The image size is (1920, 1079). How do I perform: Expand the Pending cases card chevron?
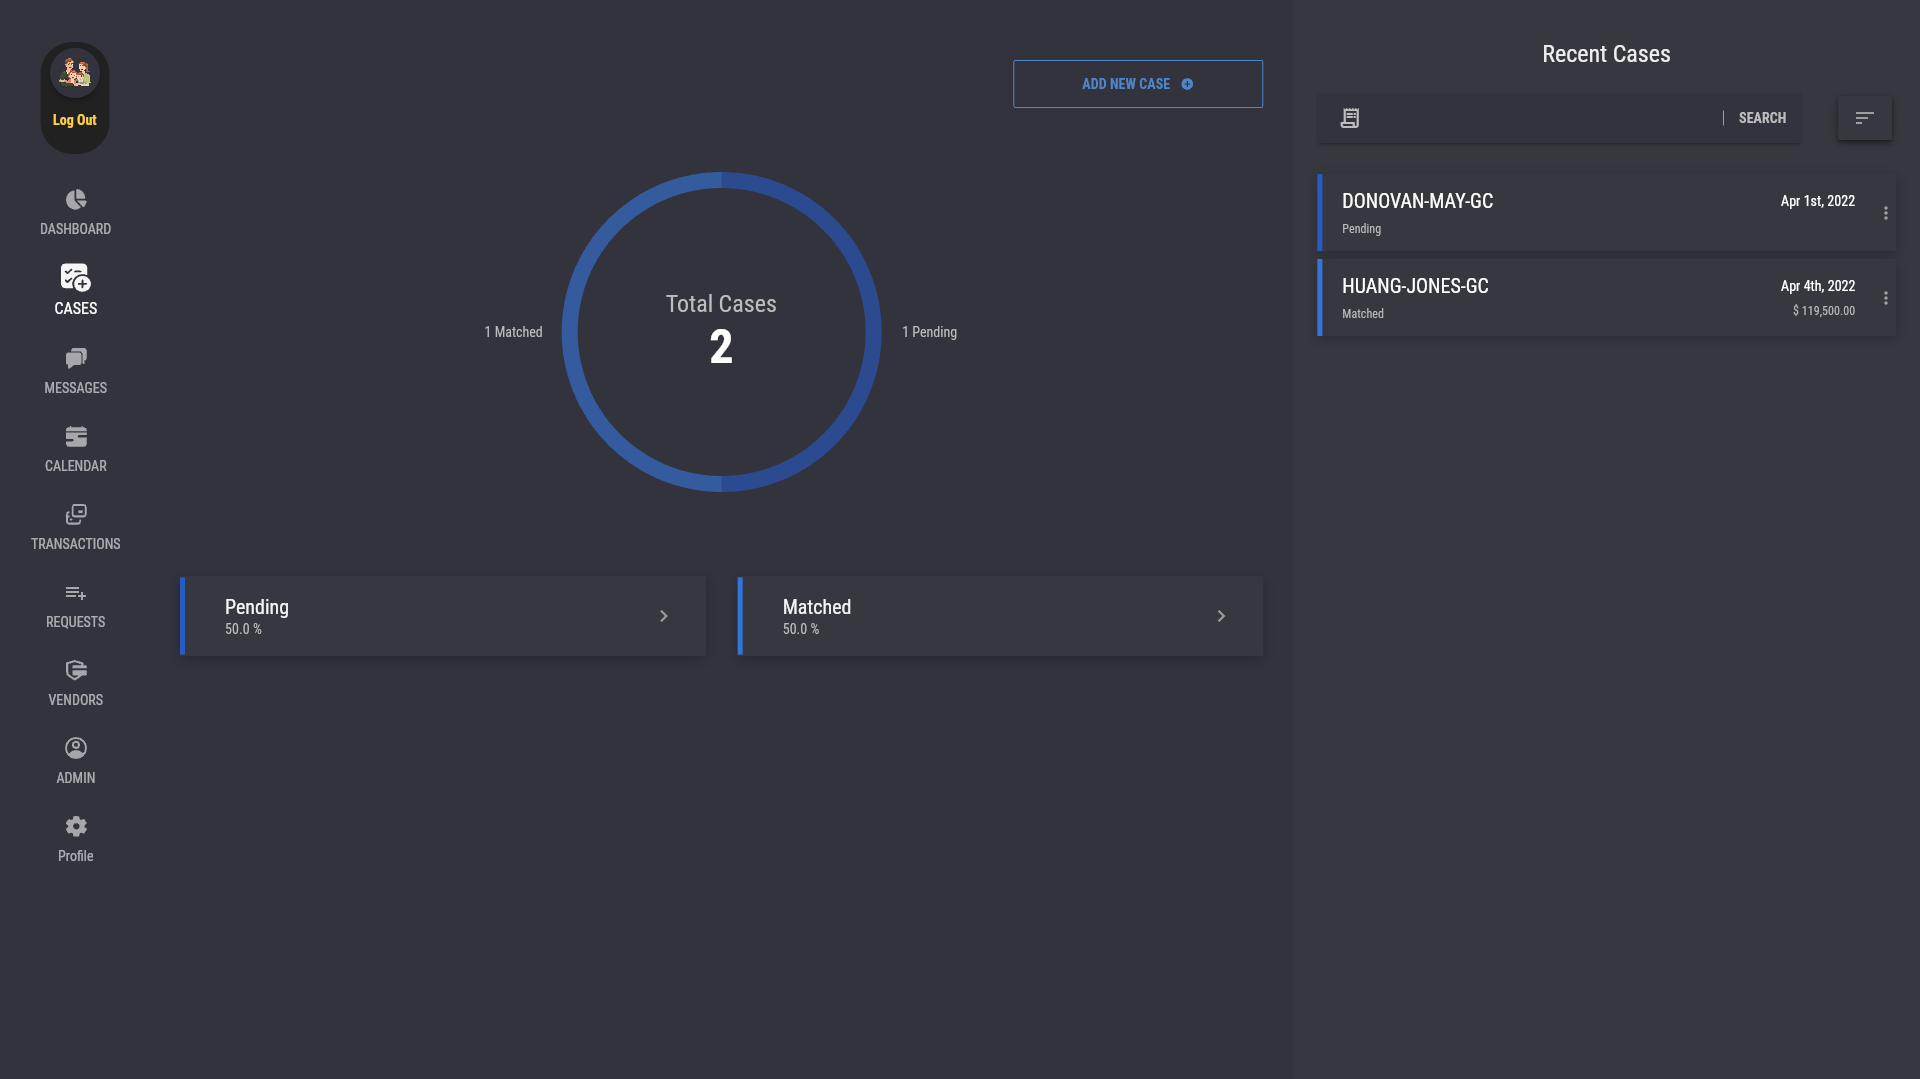(x=663, y=616)
